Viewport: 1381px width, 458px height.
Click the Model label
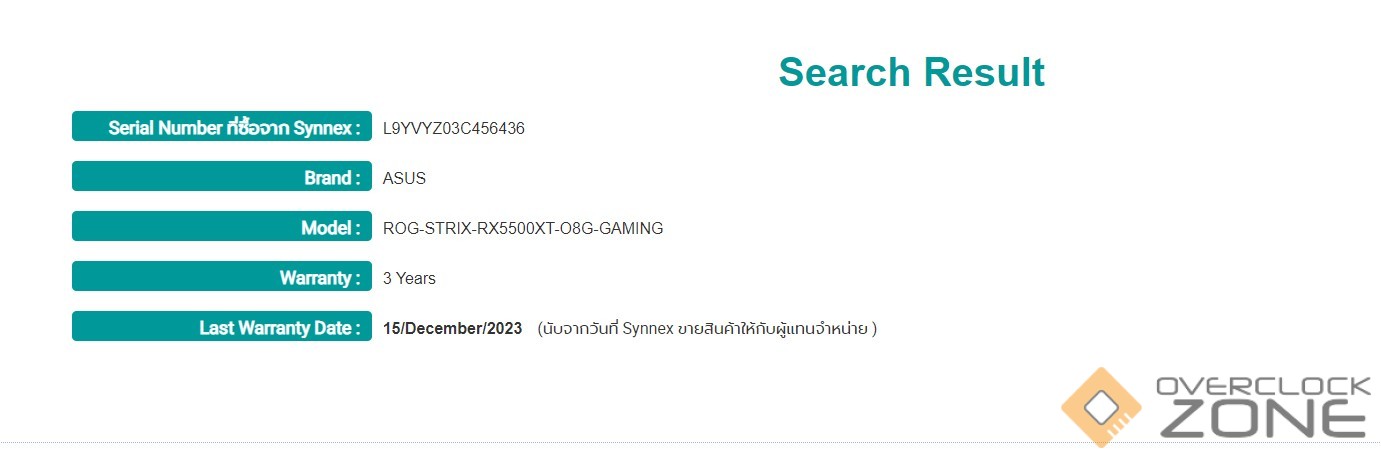[222, 227]
